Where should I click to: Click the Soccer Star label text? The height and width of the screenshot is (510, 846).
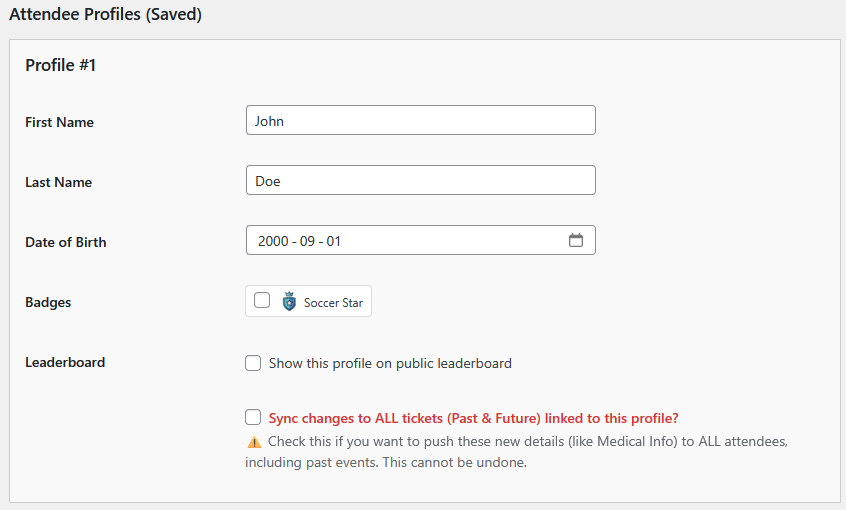333,302
